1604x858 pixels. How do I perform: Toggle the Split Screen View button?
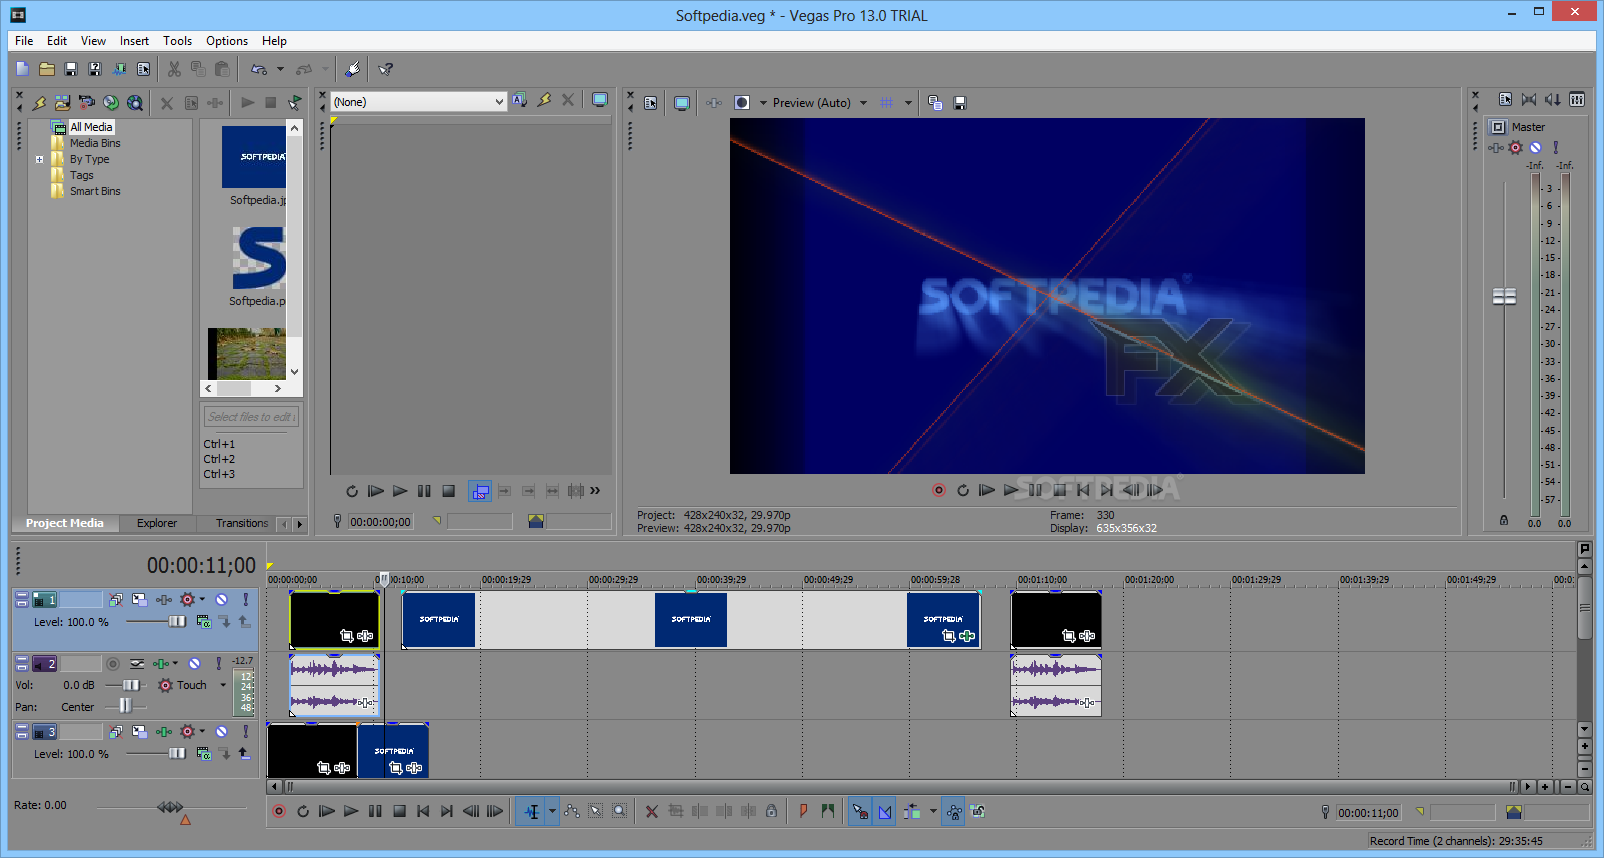coord(742,103)
